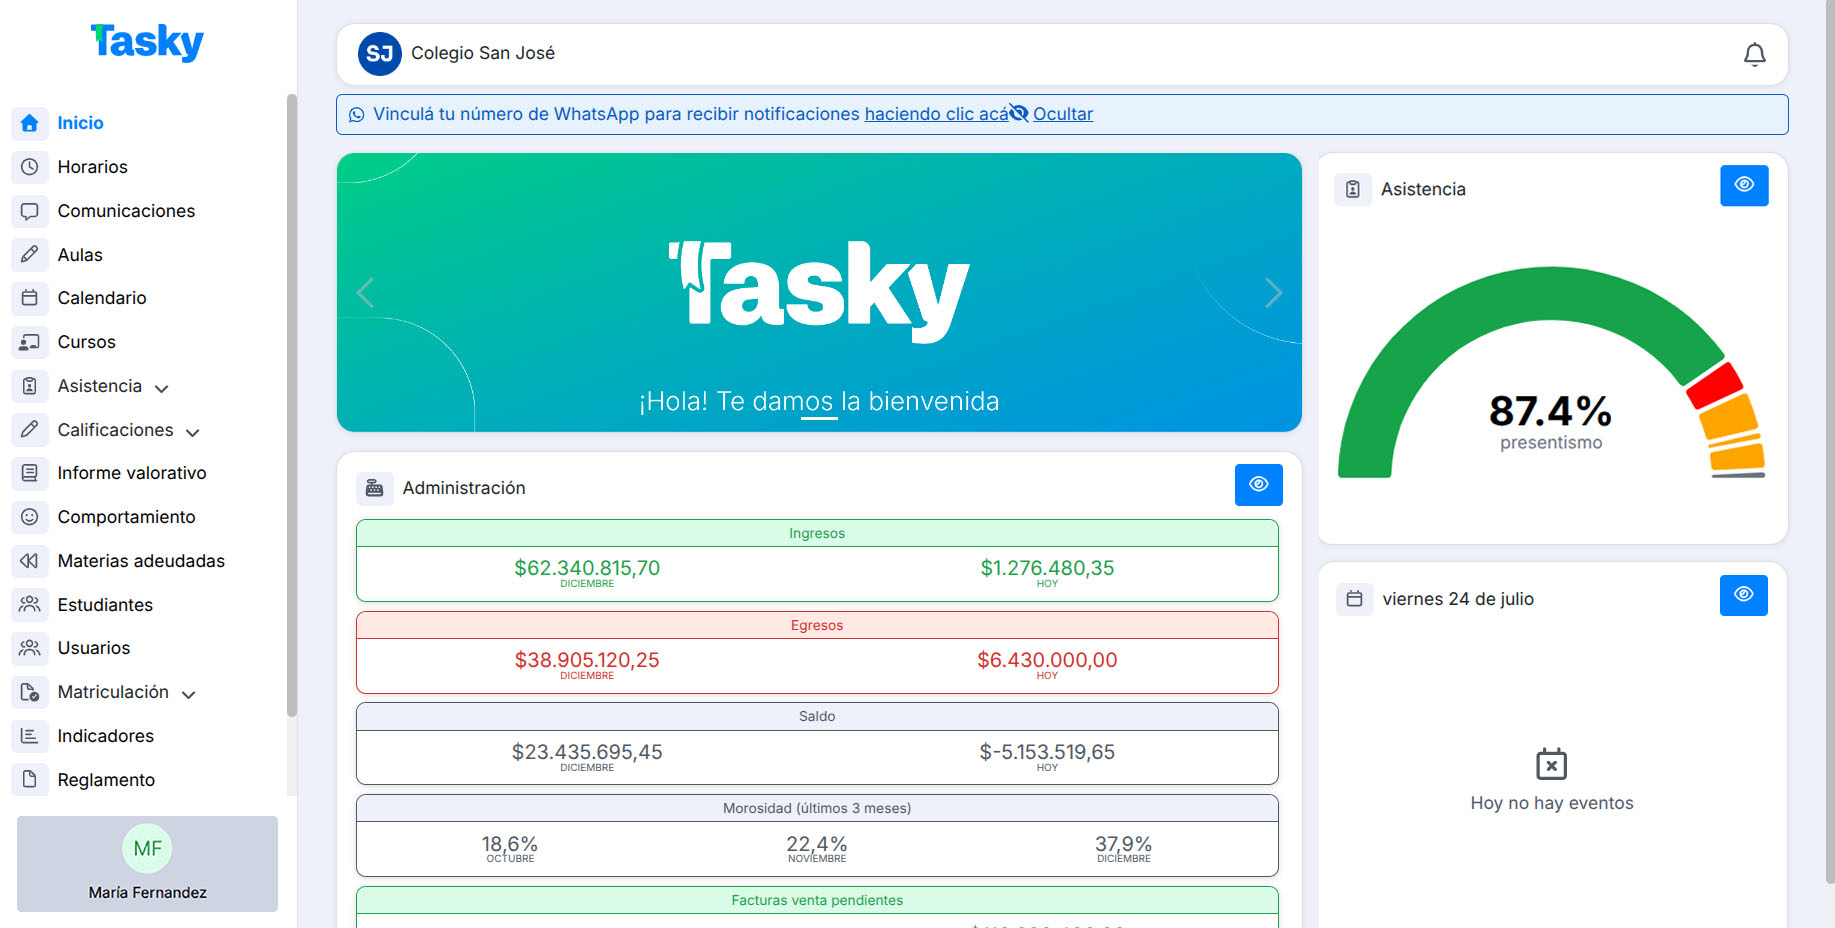Viewport: 1835px width, 928px height.
Task: Click the 37,9% Diciembre morosidad value
Action: (x=1123, y=845)
